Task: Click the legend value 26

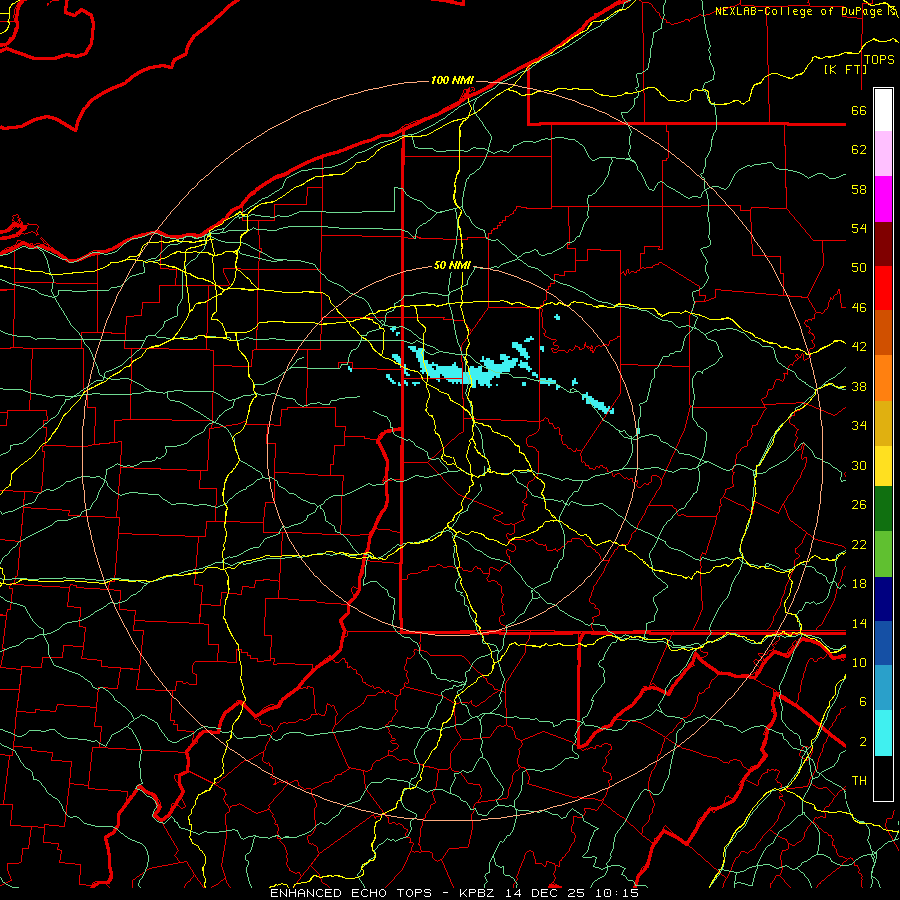Action: (859, 505)
